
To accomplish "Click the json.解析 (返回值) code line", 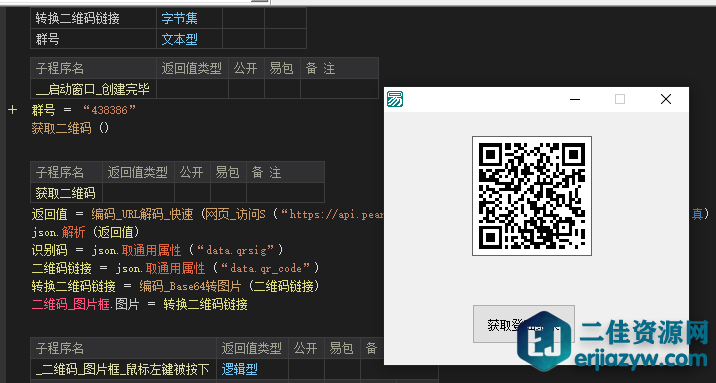I will [x=85, y=232].
